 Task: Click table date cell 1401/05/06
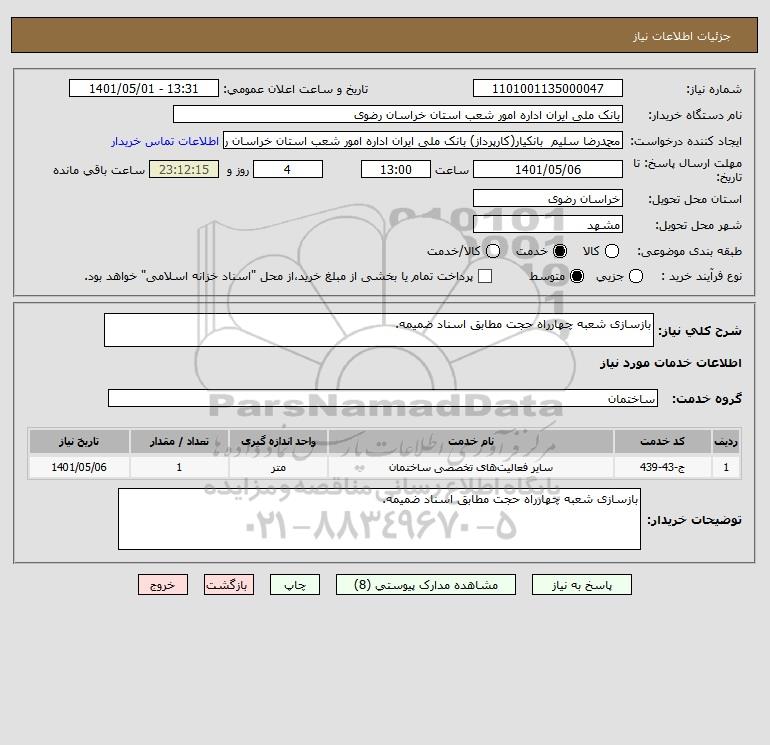79,467
